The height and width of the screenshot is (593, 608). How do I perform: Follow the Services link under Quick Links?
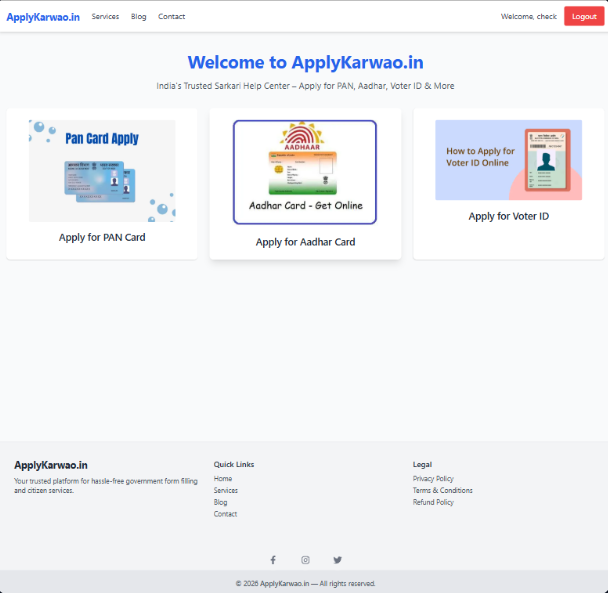point(226,490)
